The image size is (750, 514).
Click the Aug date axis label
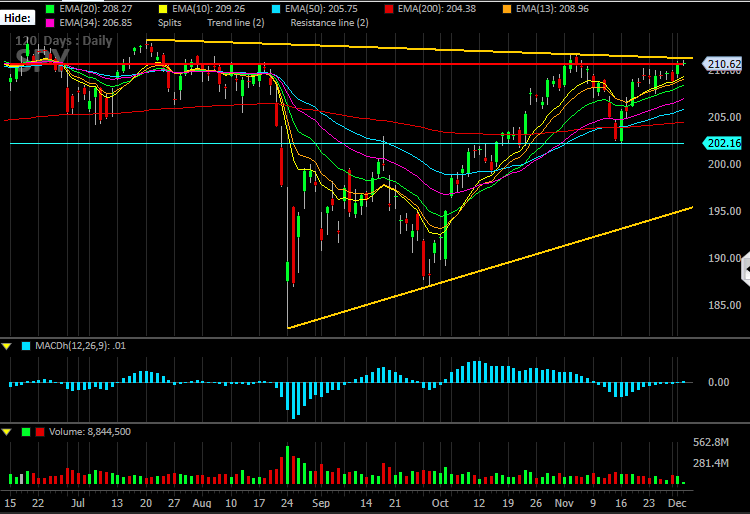click(x=202, y=503)
